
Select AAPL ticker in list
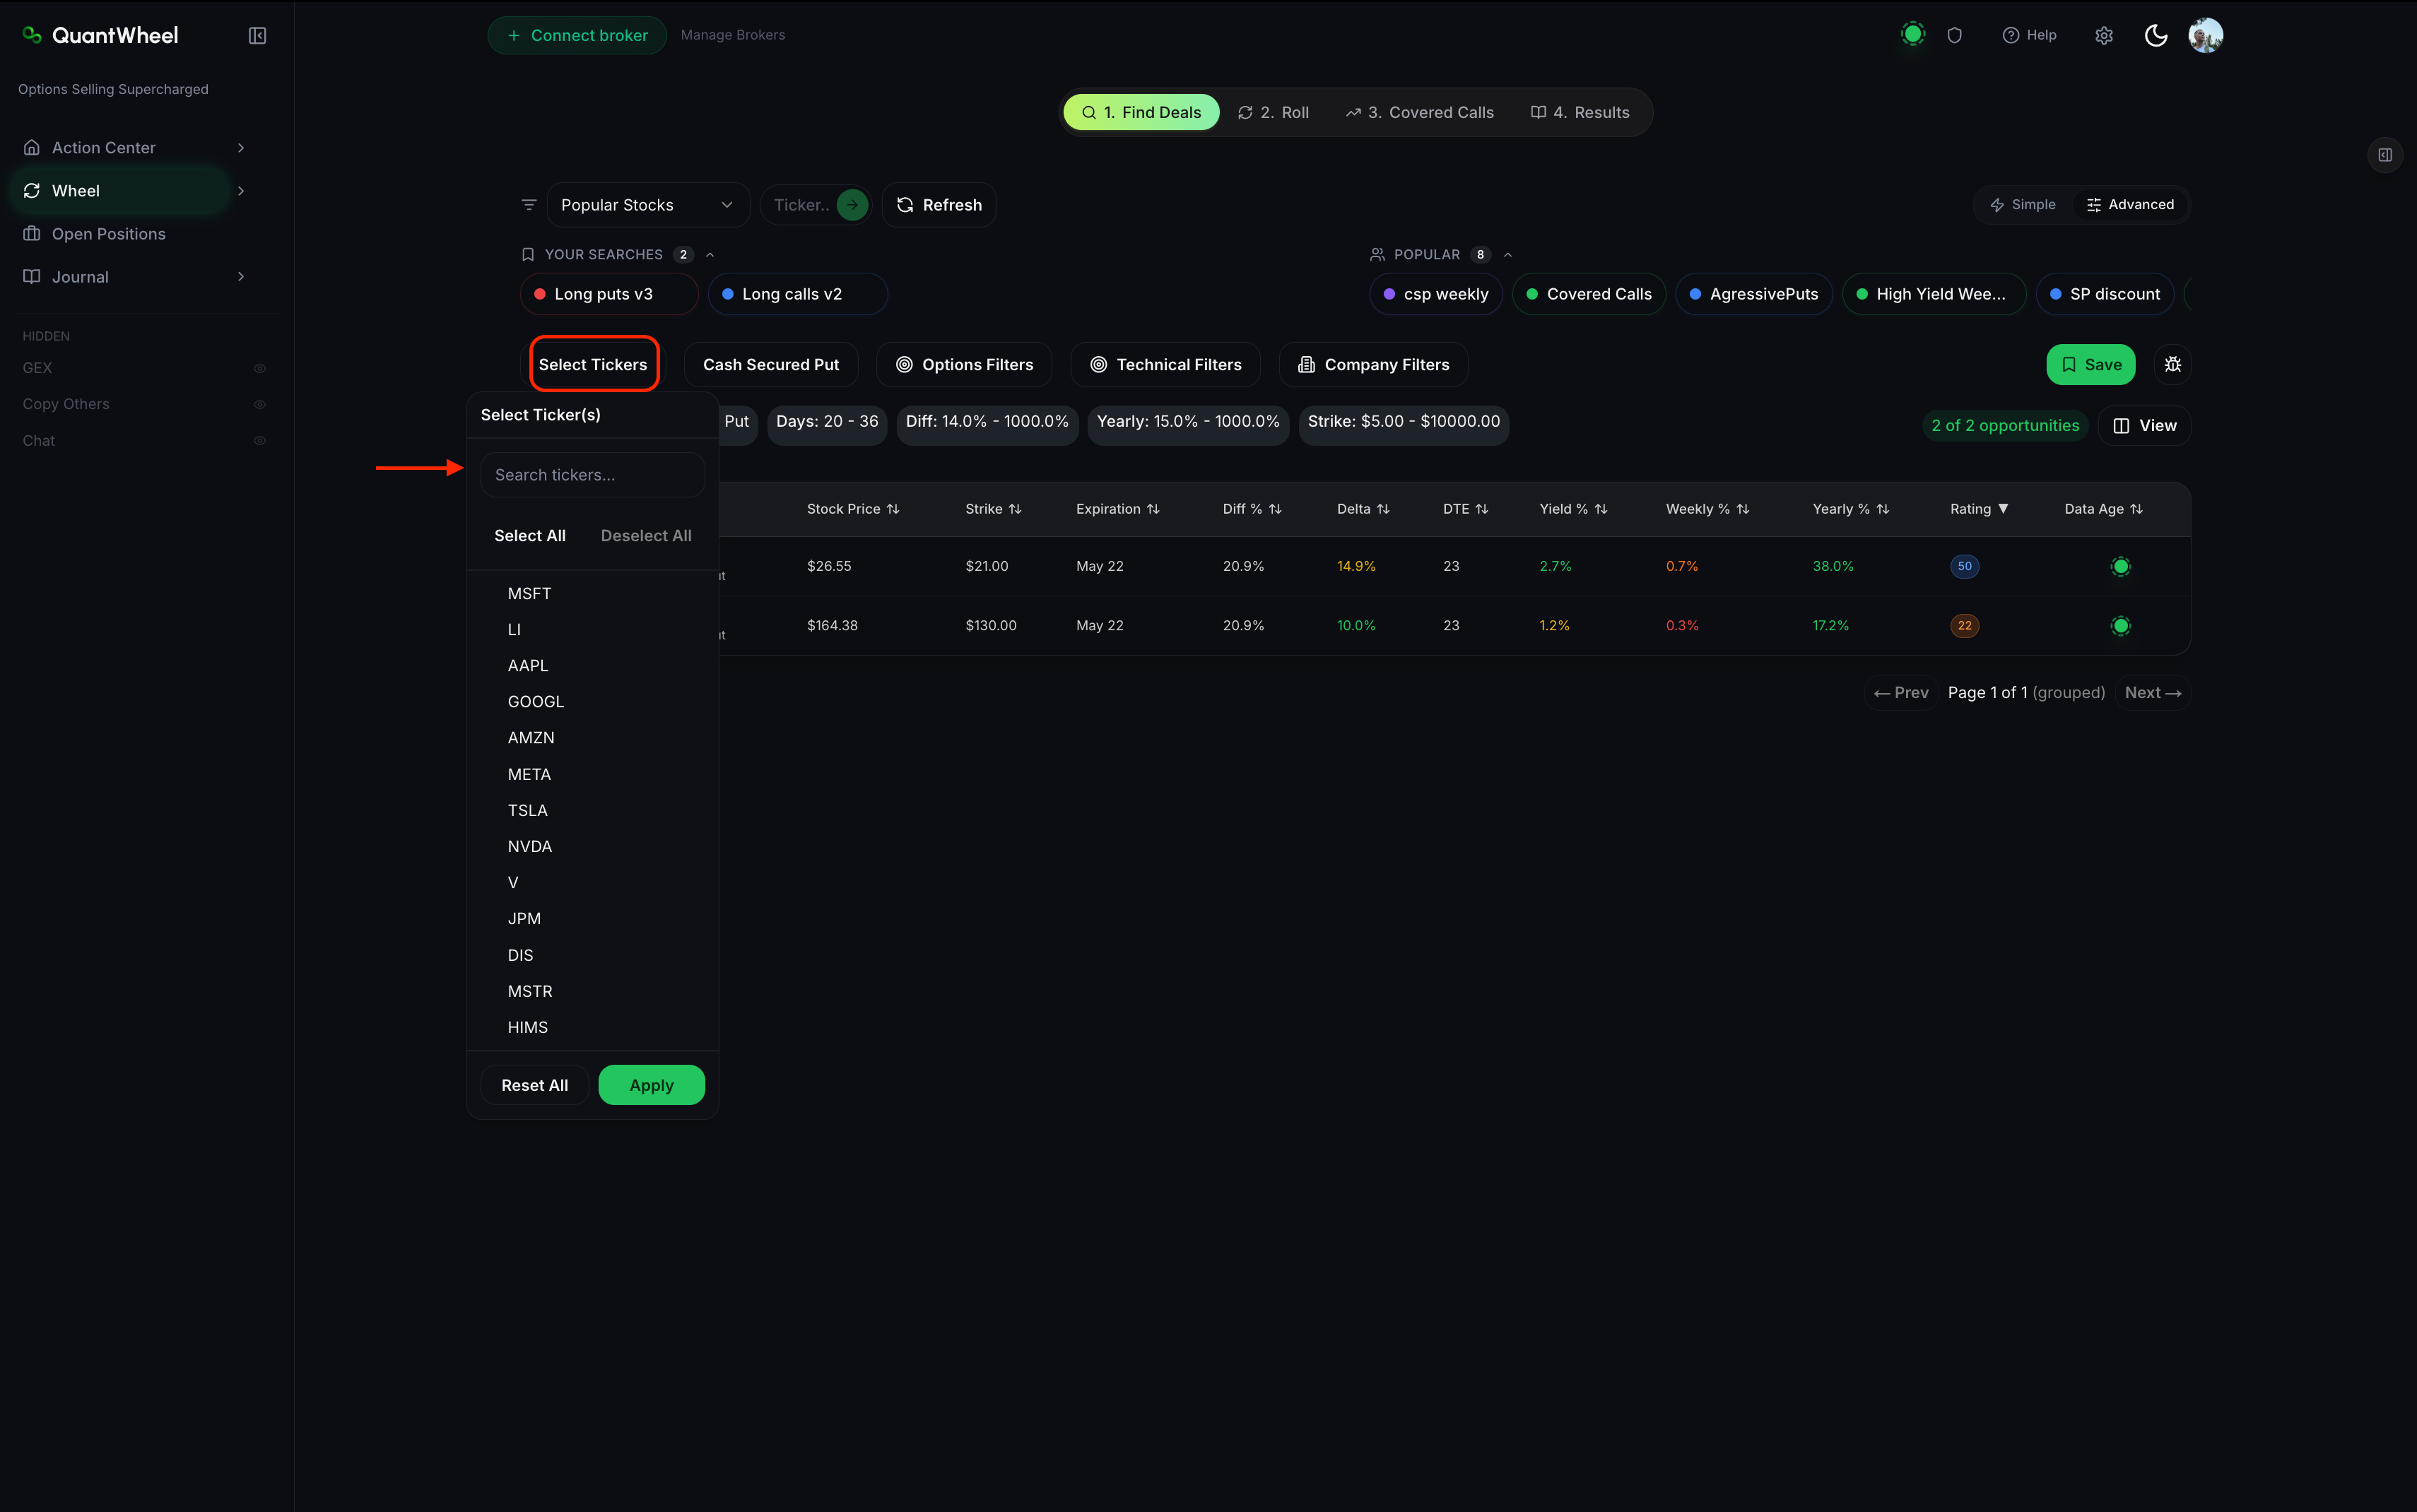coord(592,666)
